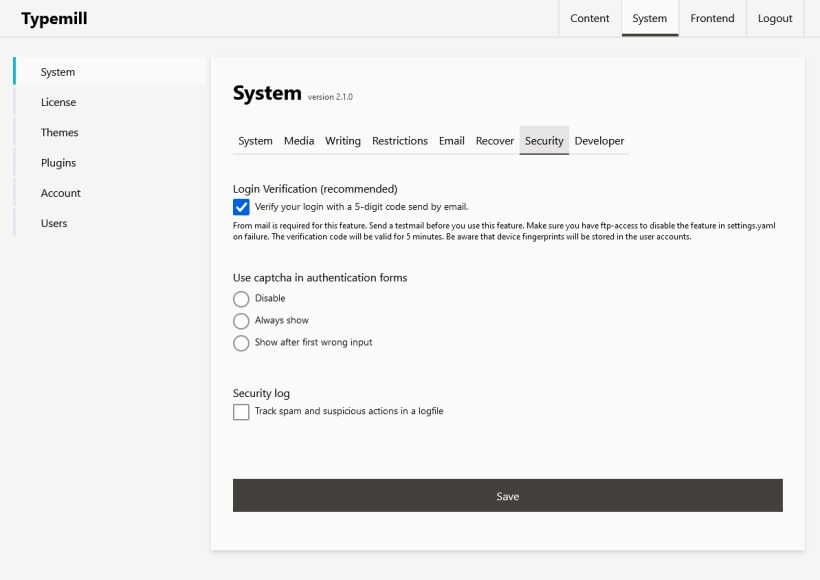Click the 'Security log' heading
Viewport: 820px width, 580px height.
coord(261,393)
